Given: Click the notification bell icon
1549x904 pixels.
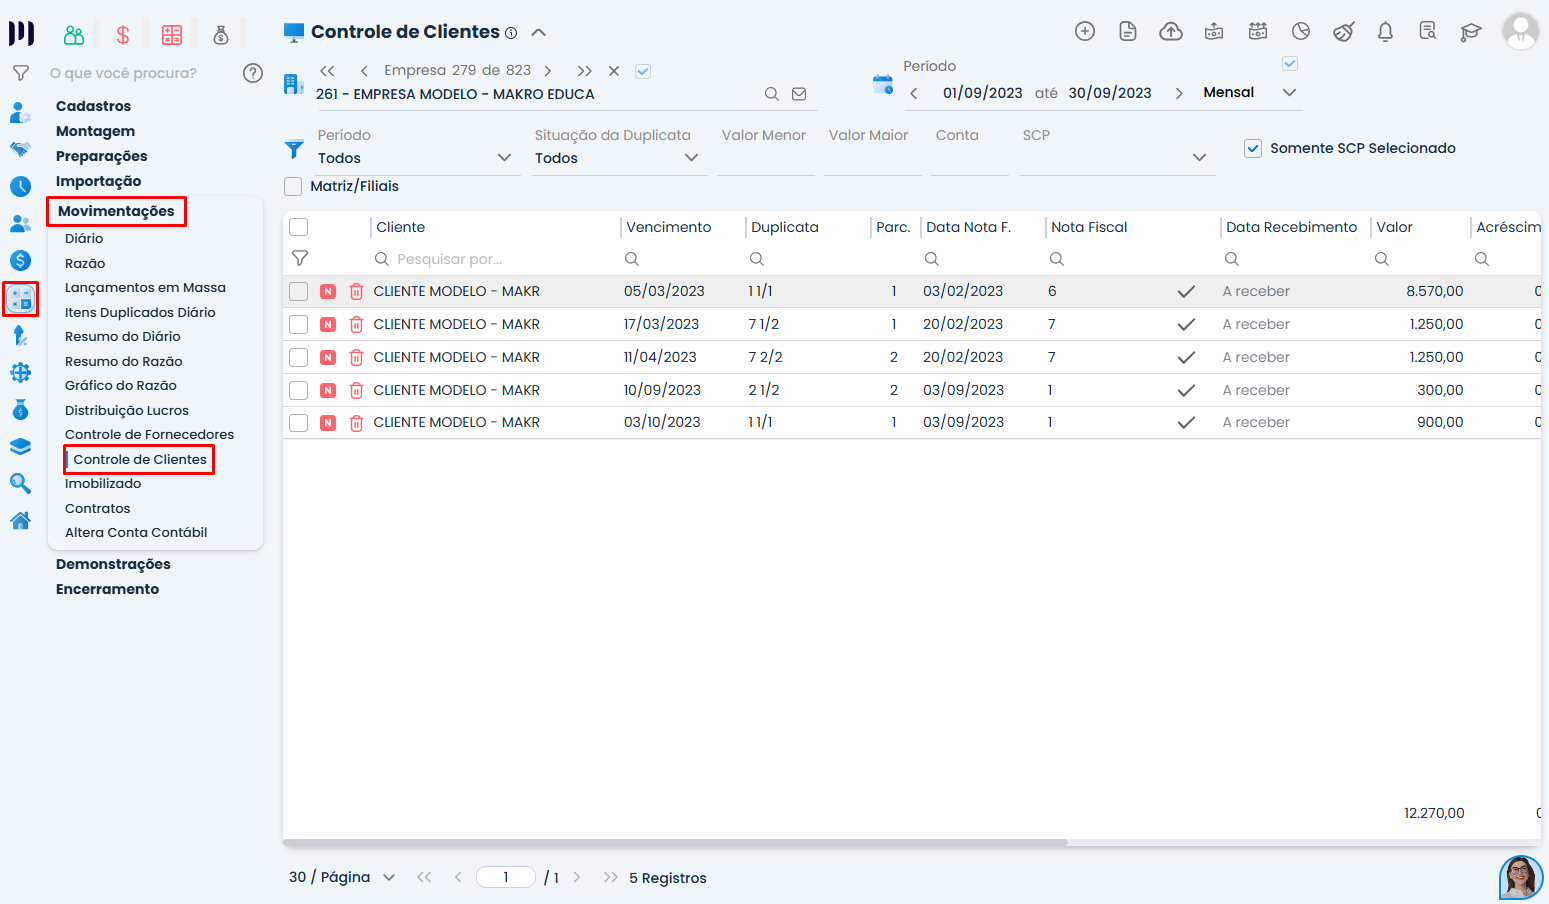Looking at the screenshot, I should [1385, 32].
